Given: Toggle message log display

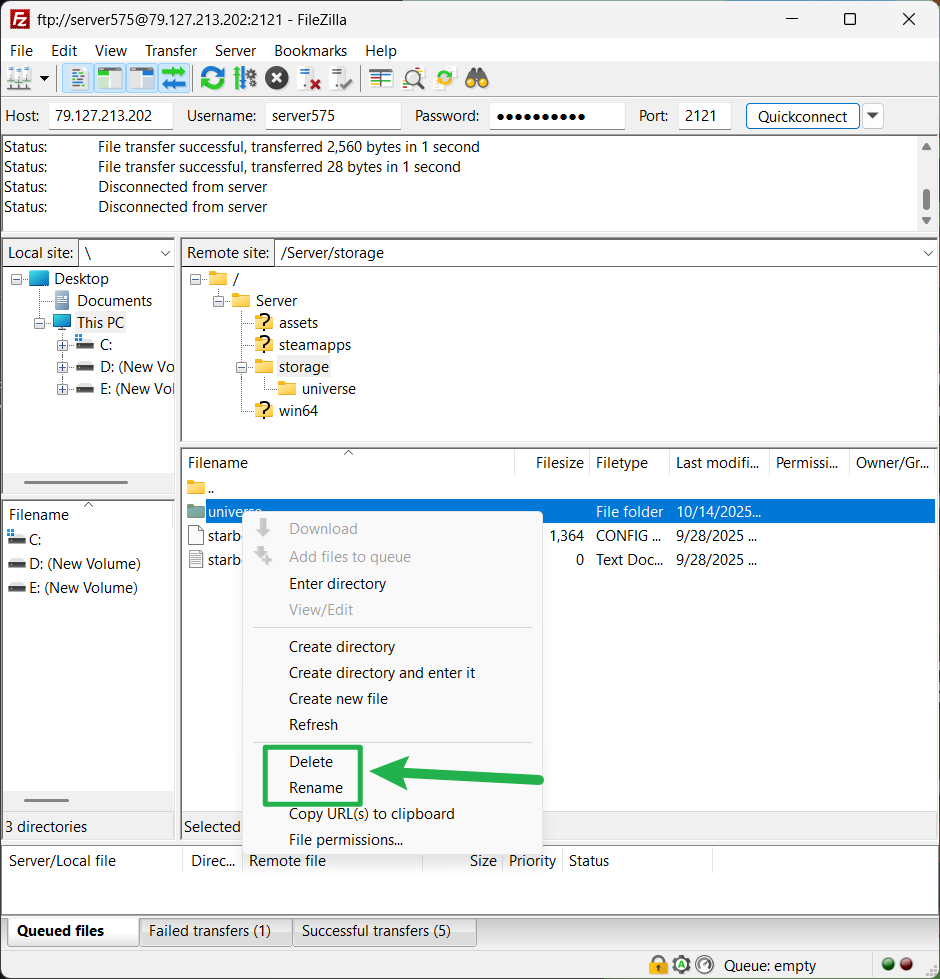Looking at the screenshot, I should coord(77,78).
